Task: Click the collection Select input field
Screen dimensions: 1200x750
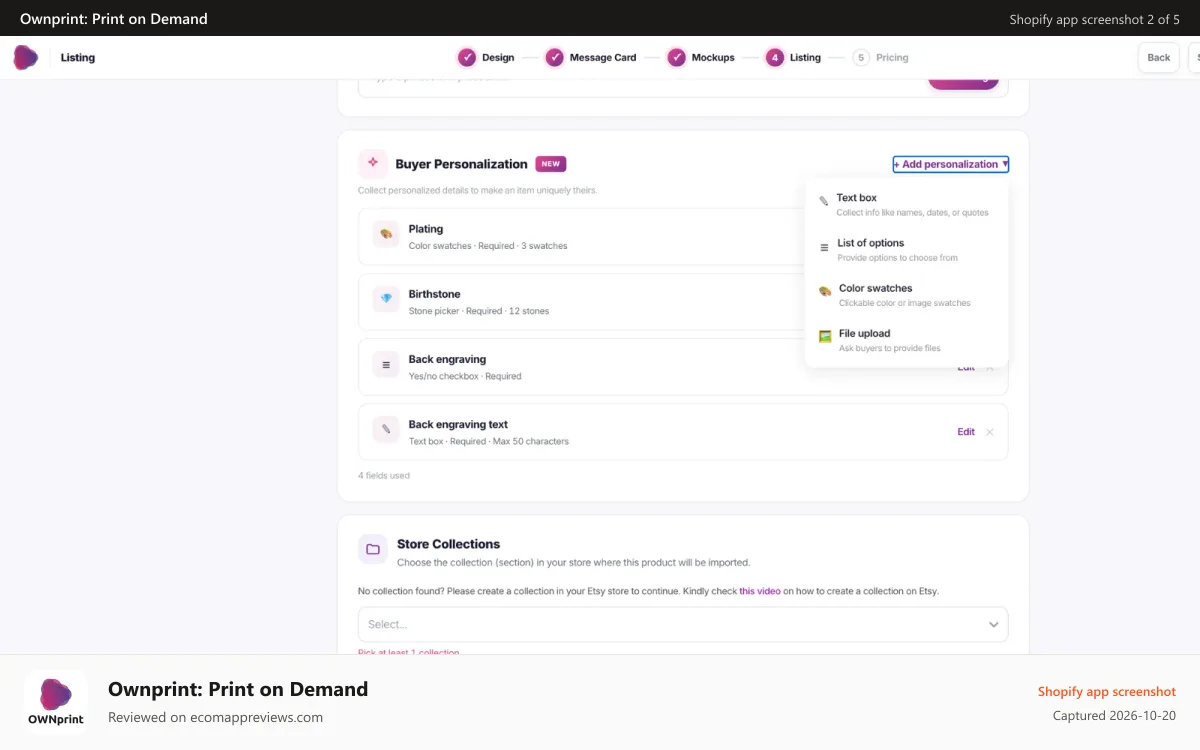Action: pos(683,624)
